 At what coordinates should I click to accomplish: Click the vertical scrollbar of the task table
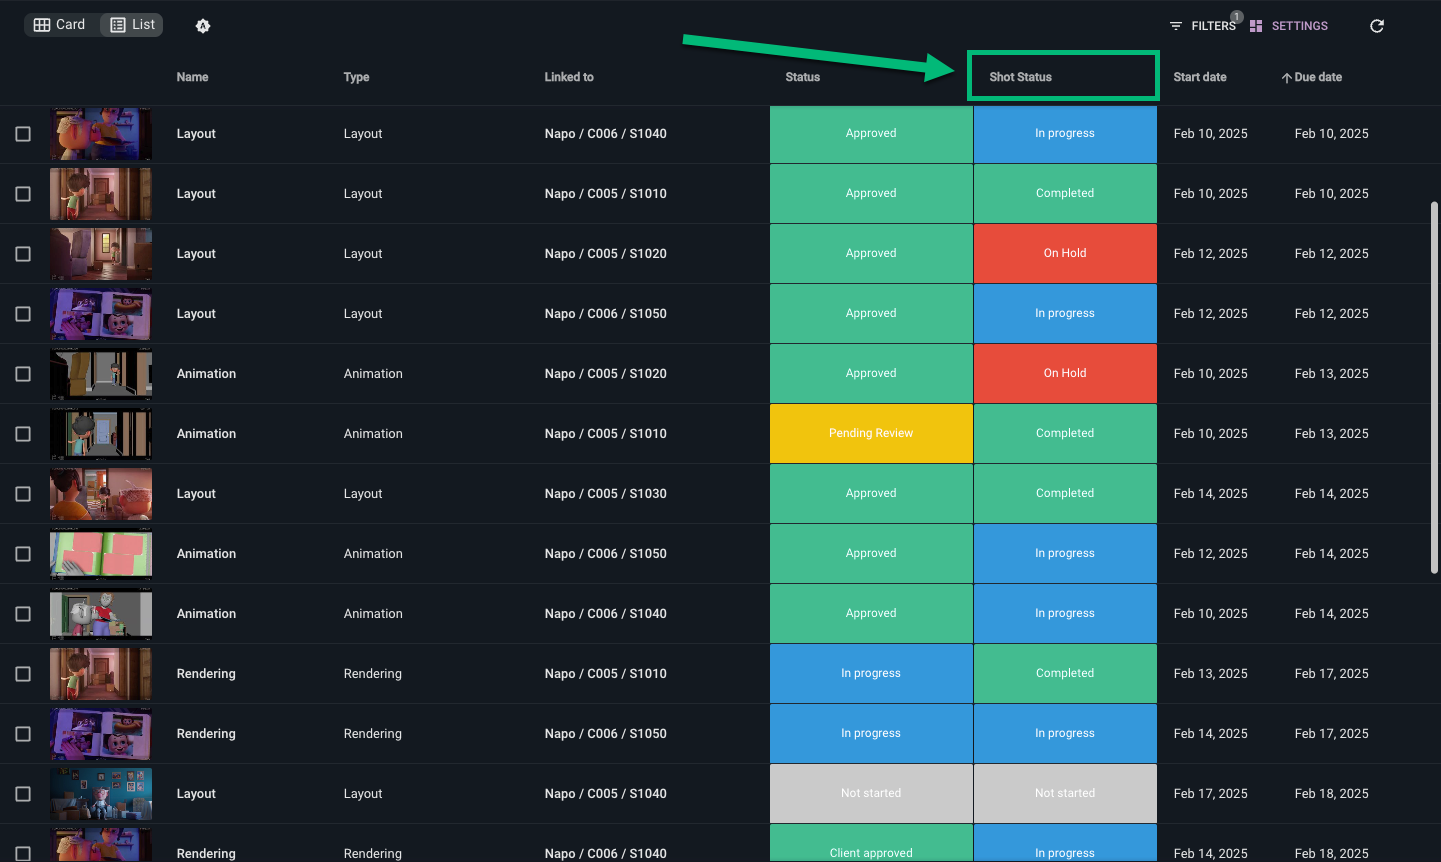coord(1434,388)
